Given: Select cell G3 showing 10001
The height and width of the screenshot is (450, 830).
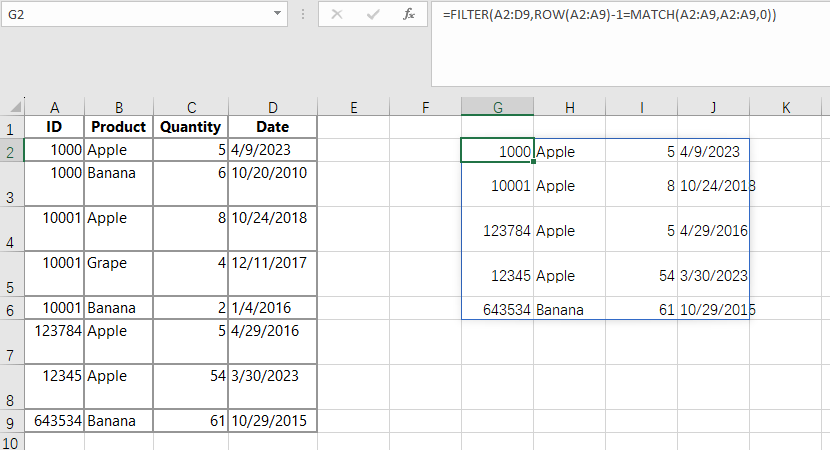Looking at the screenshot, I should pos(498,184).
